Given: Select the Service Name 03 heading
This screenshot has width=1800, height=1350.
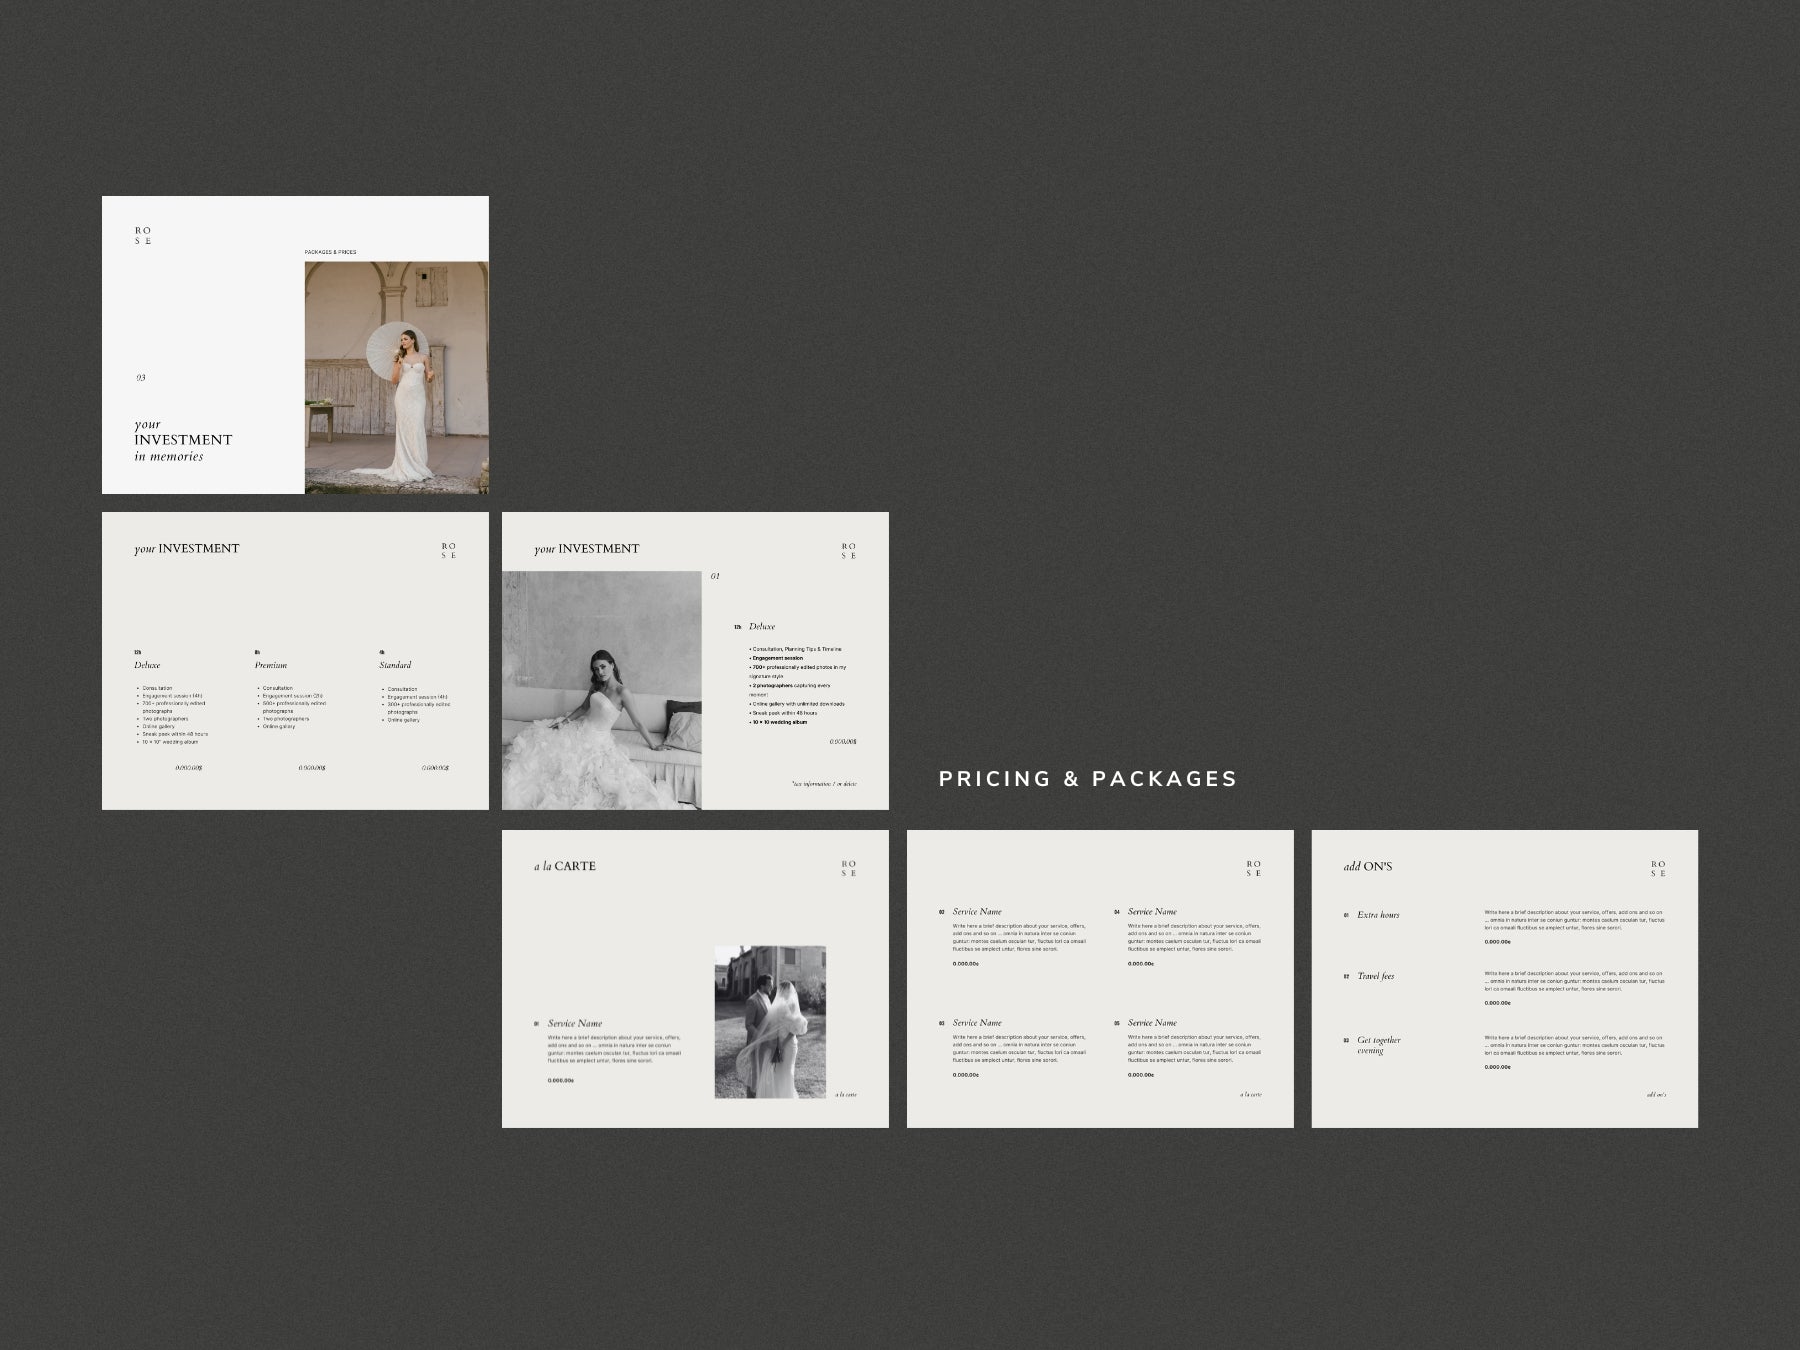Looking at the screenshot, I should coord(977,1023).
